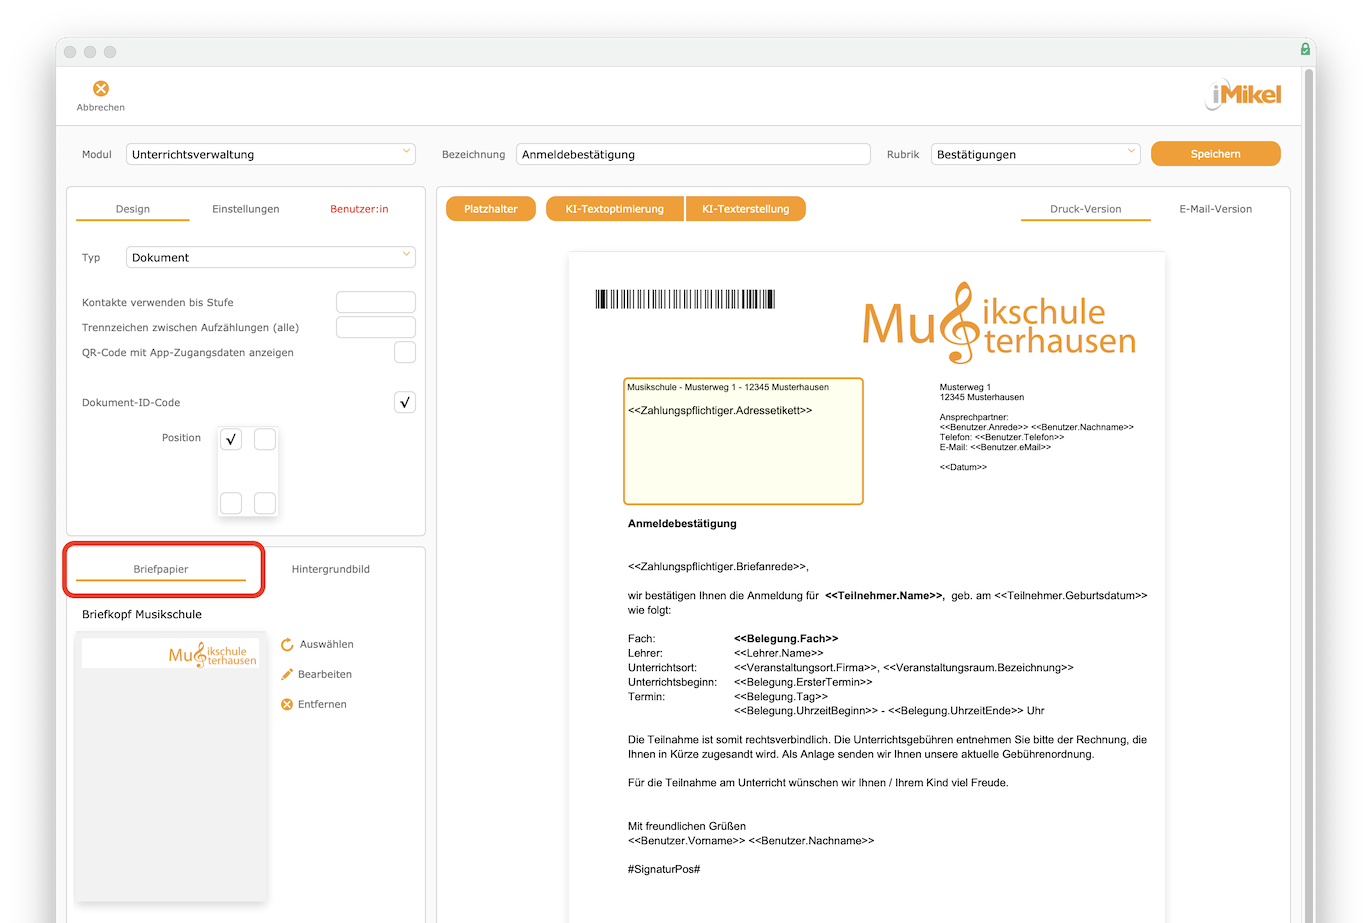Click the Bearbeiten link text
This screenshot has width=1372, height=923.
[325, 675]
